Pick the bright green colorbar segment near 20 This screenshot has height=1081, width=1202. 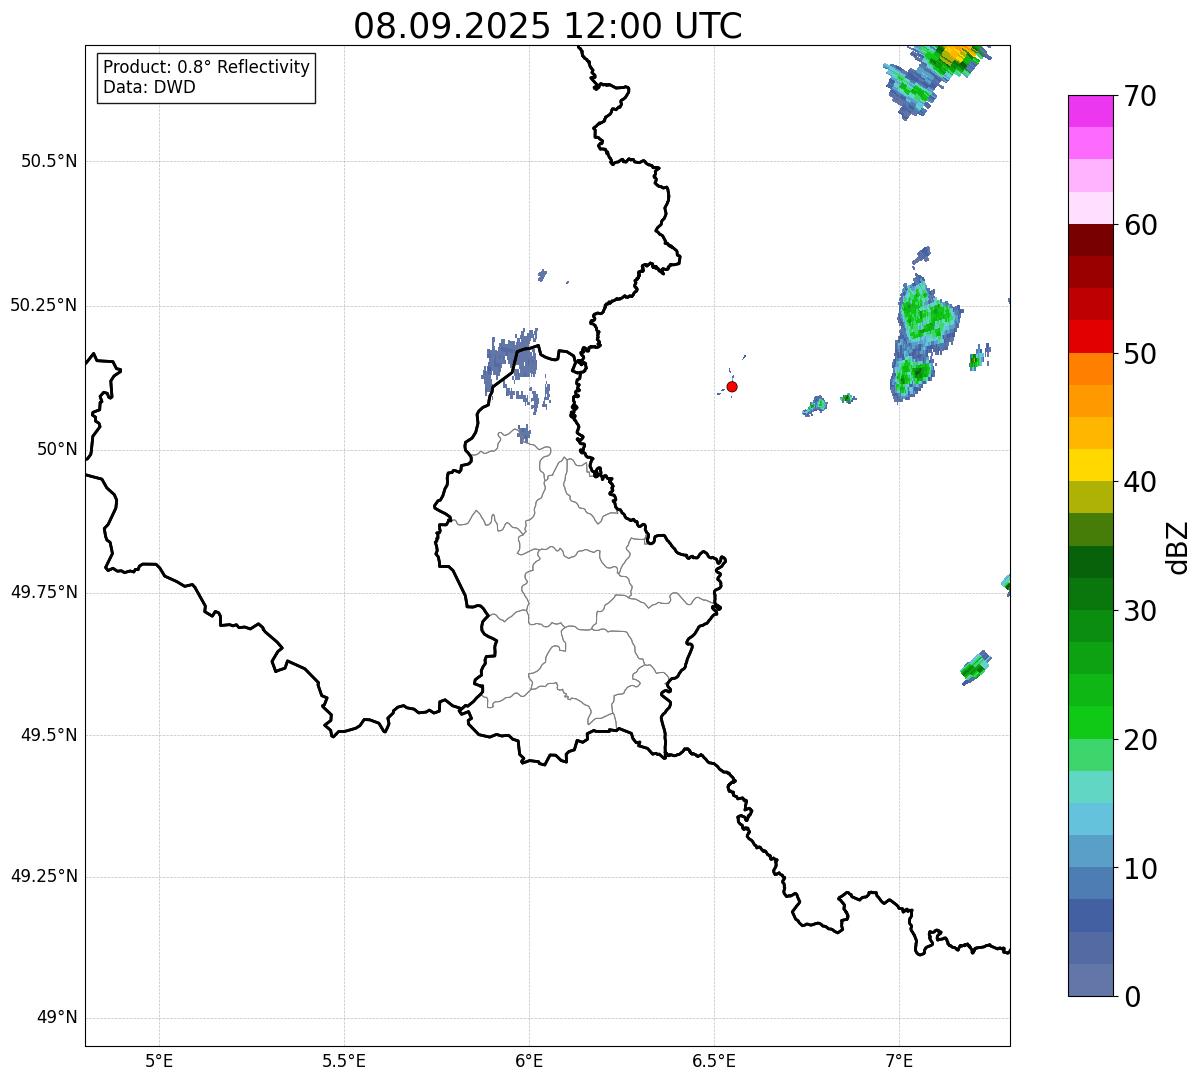coord(1090,723)
